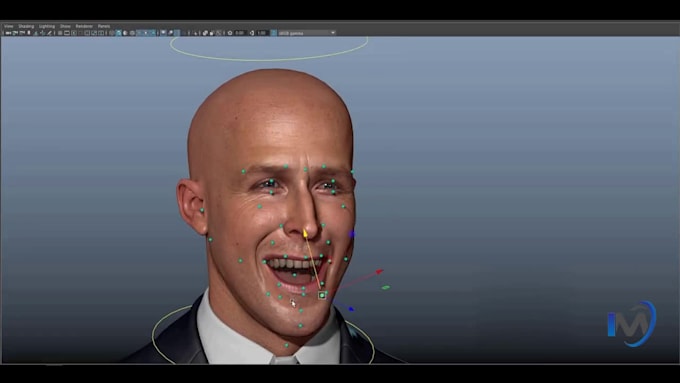Viewport: 680px width, 383px height.
Task: Open the Show panel menu
Action: pos(65,26)
